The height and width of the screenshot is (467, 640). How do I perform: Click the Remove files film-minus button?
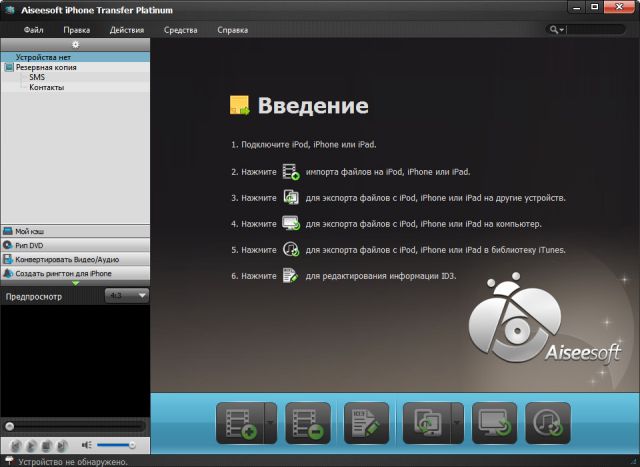pos(308,423)
